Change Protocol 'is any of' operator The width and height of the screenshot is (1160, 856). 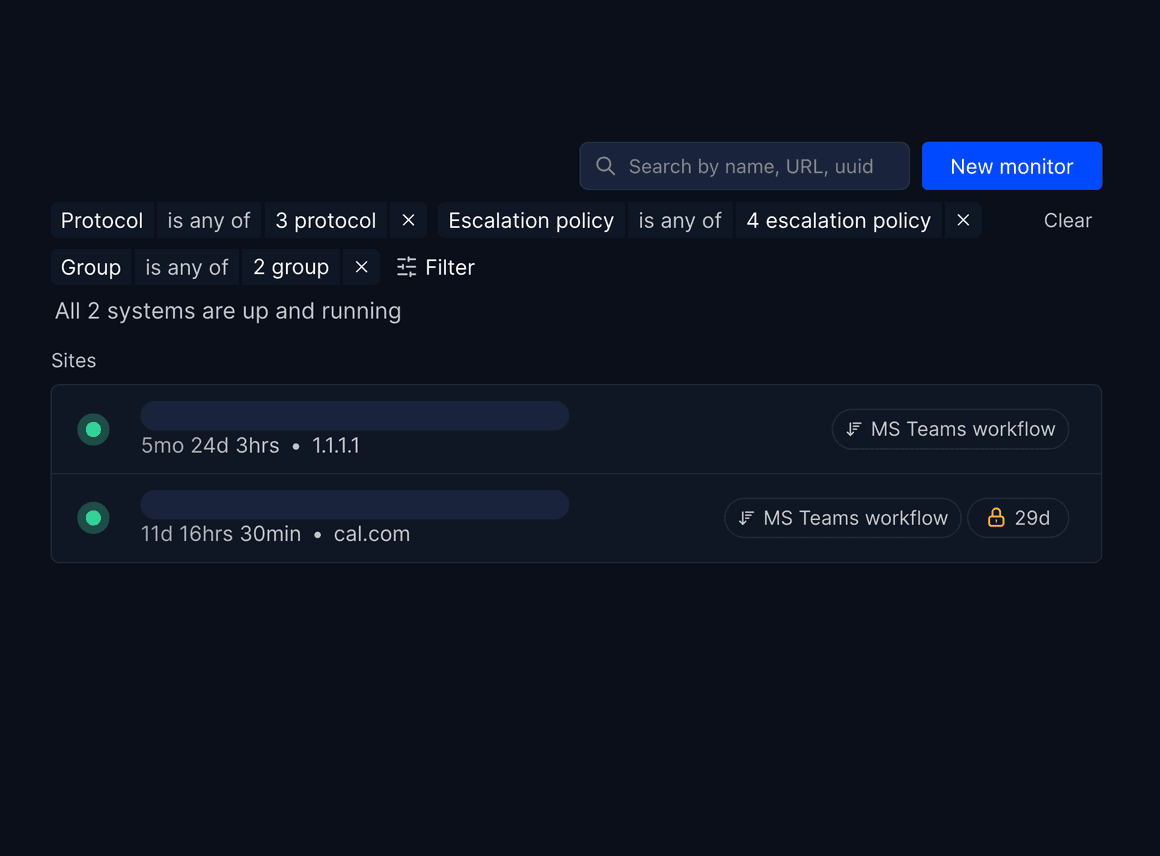click(x=209, y=220)
